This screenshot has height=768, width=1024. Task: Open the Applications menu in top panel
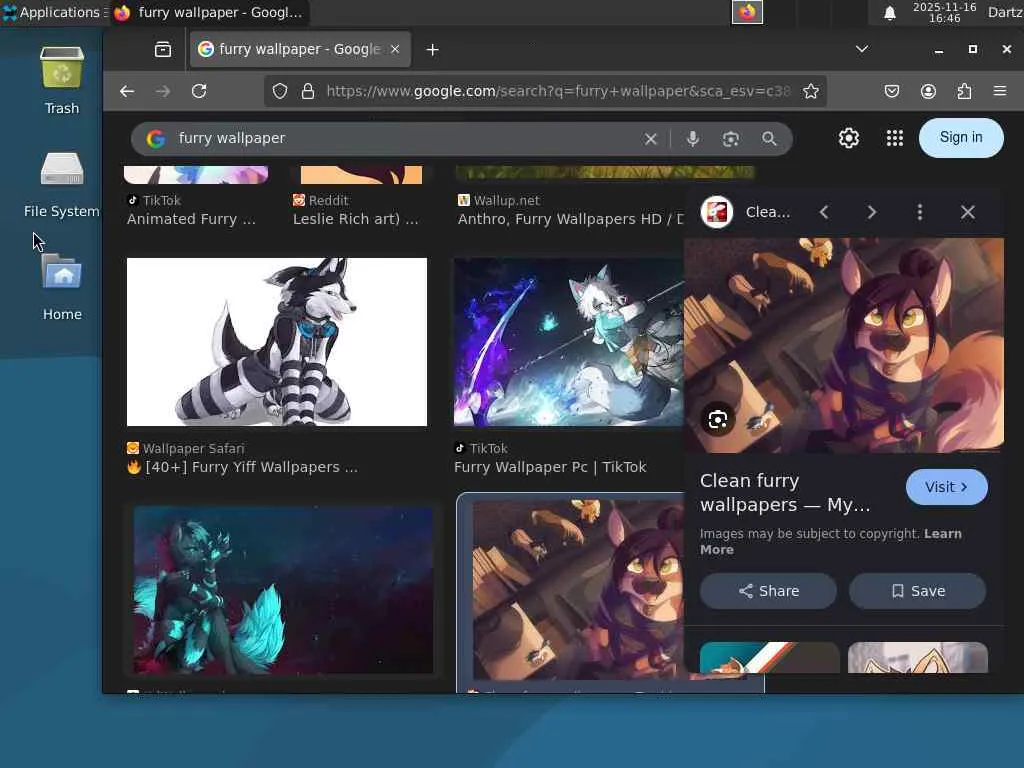click(x=53, y=12)
